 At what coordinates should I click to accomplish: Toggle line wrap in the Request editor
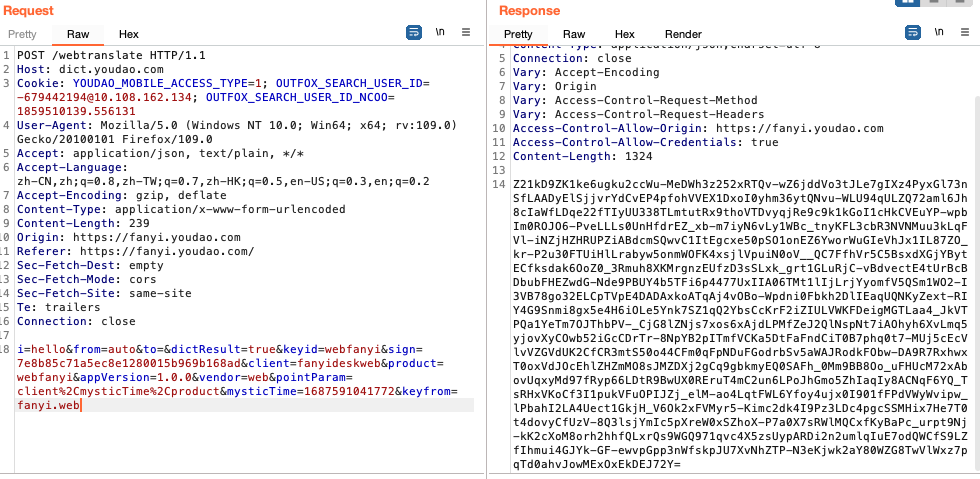[414, 33]
